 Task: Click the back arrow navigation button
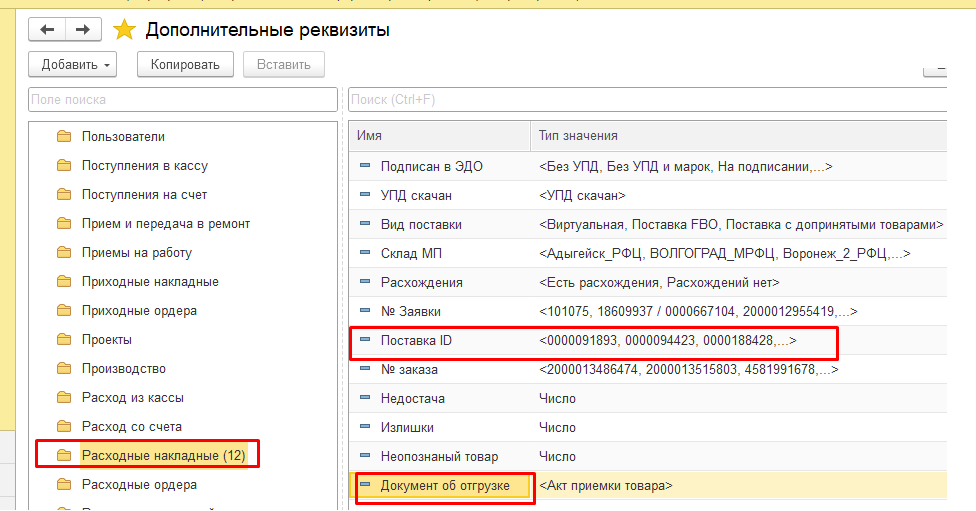coord(47,29)
